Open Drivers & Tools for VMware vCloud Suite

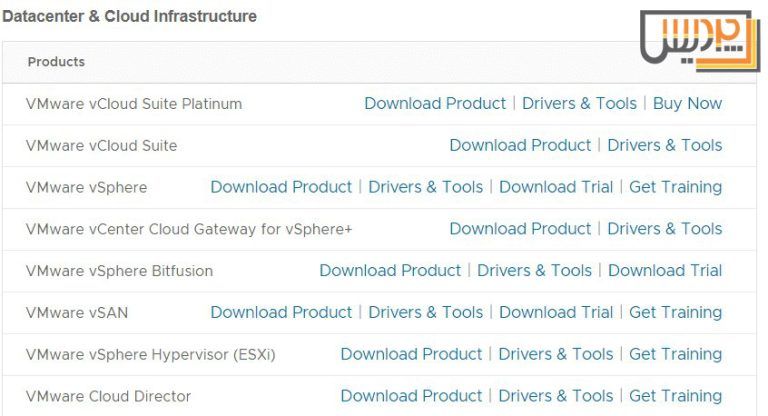(x=664, y=145)
